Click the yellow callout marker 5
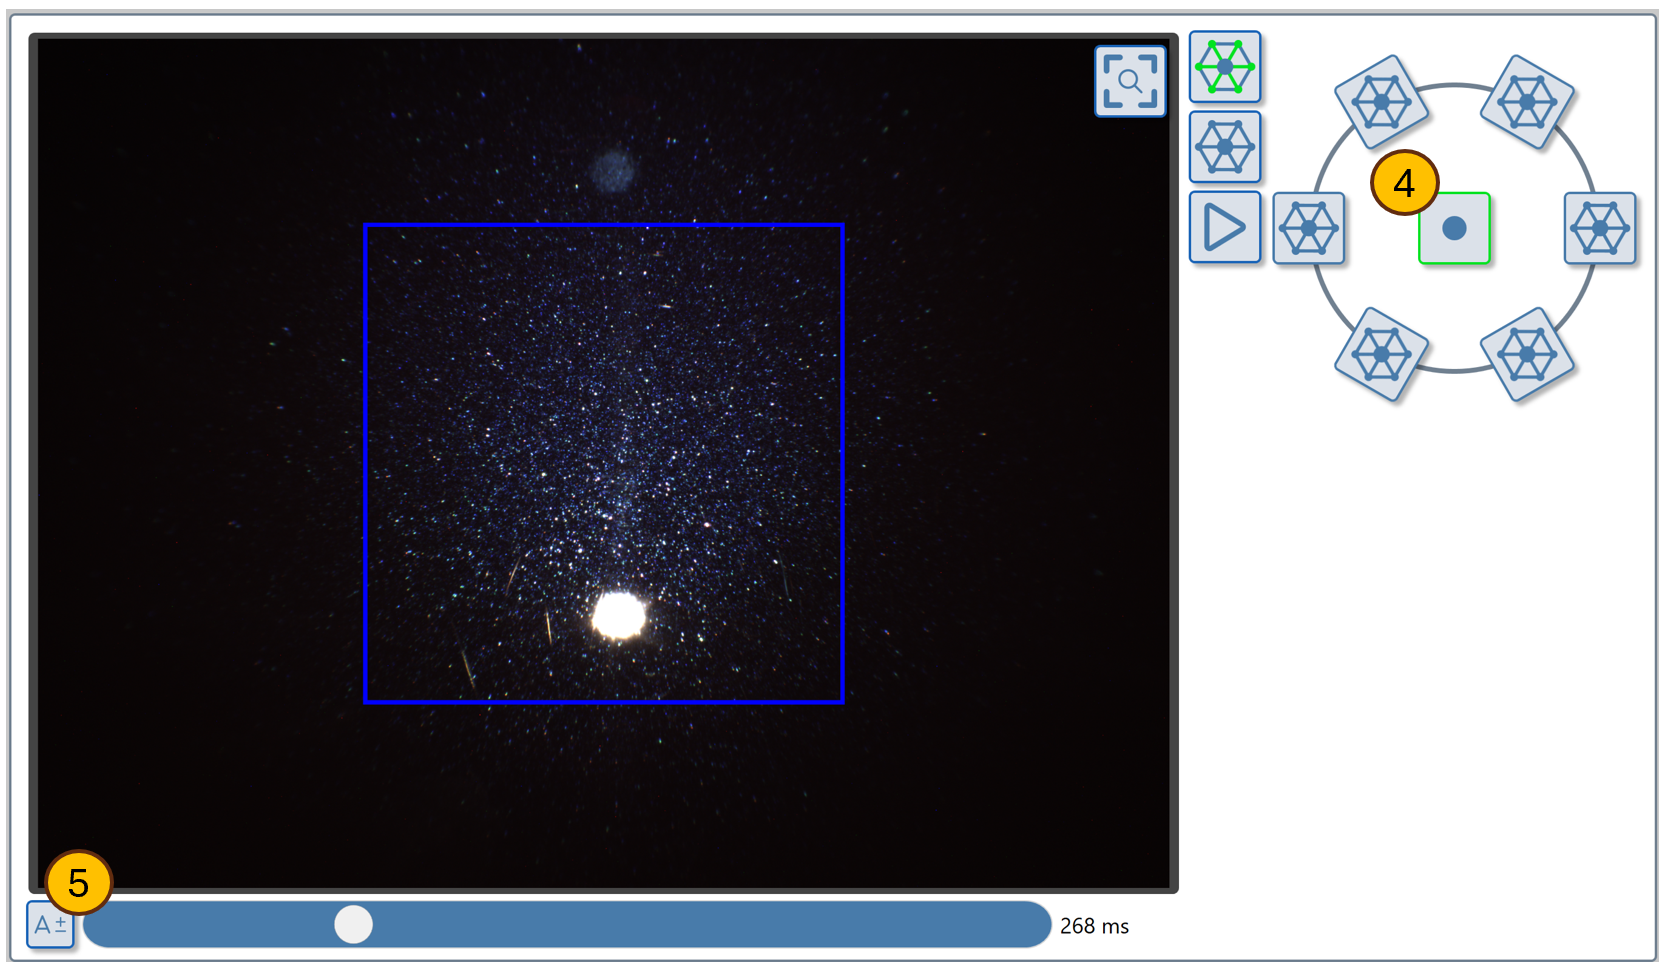This screenshot has height=970, width=1666. [x=78, y=882]
